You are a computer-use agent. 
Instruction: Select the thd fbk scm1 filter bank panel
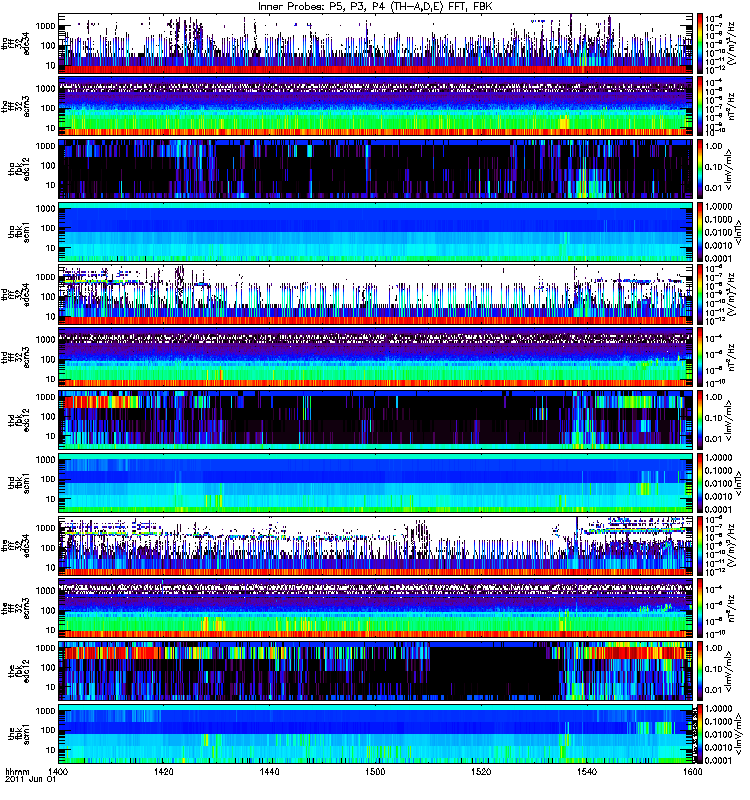(376, 483)
